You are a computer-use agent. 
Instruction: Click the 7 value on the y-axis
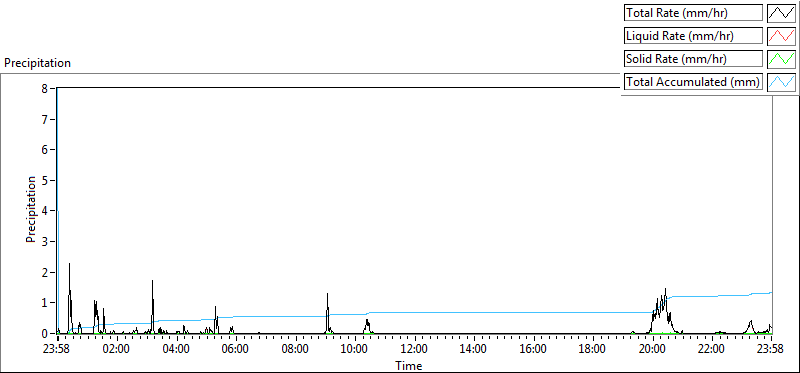pos(44,119)
